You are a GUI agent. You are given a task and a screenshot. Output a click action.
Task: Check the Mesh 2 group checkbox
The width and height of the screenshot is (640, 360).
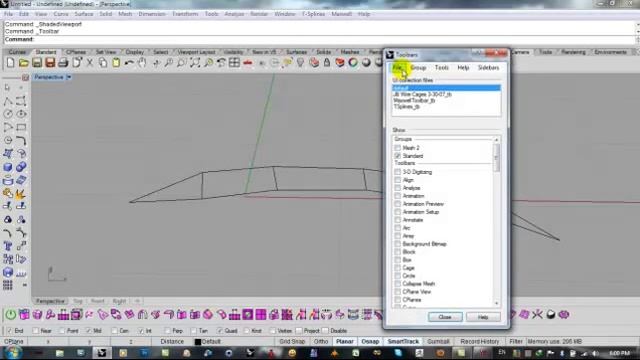click(398, 148)
